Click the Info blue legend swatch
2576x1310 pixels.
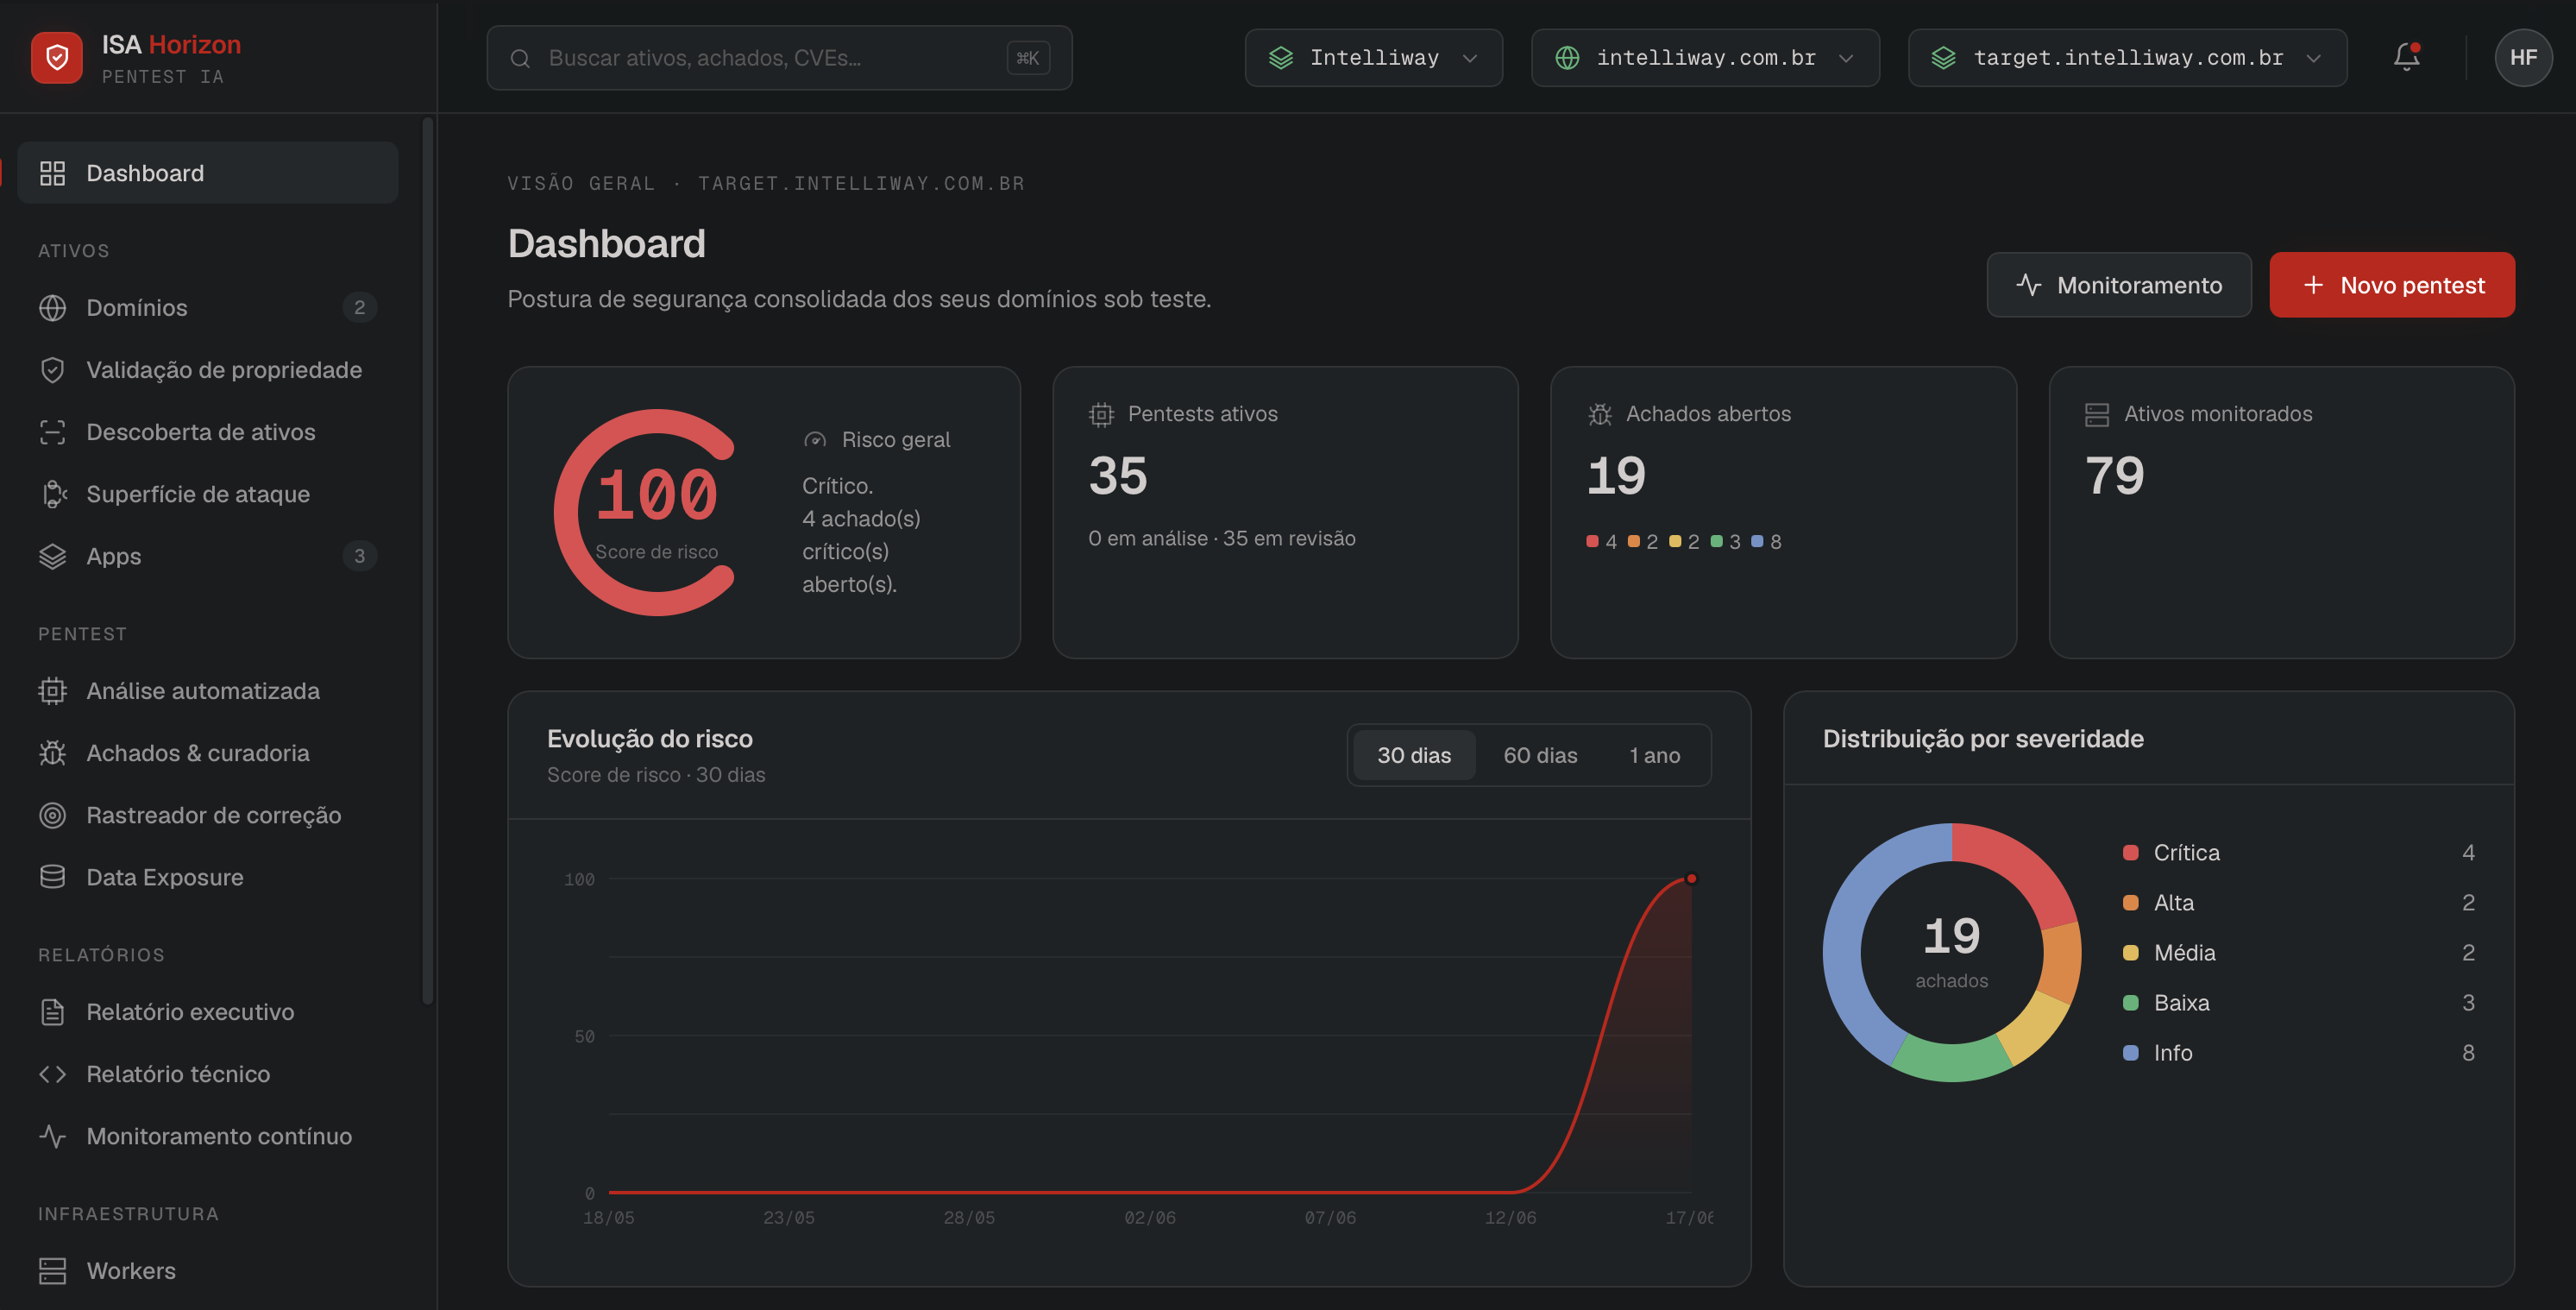coord(2130,1053)
